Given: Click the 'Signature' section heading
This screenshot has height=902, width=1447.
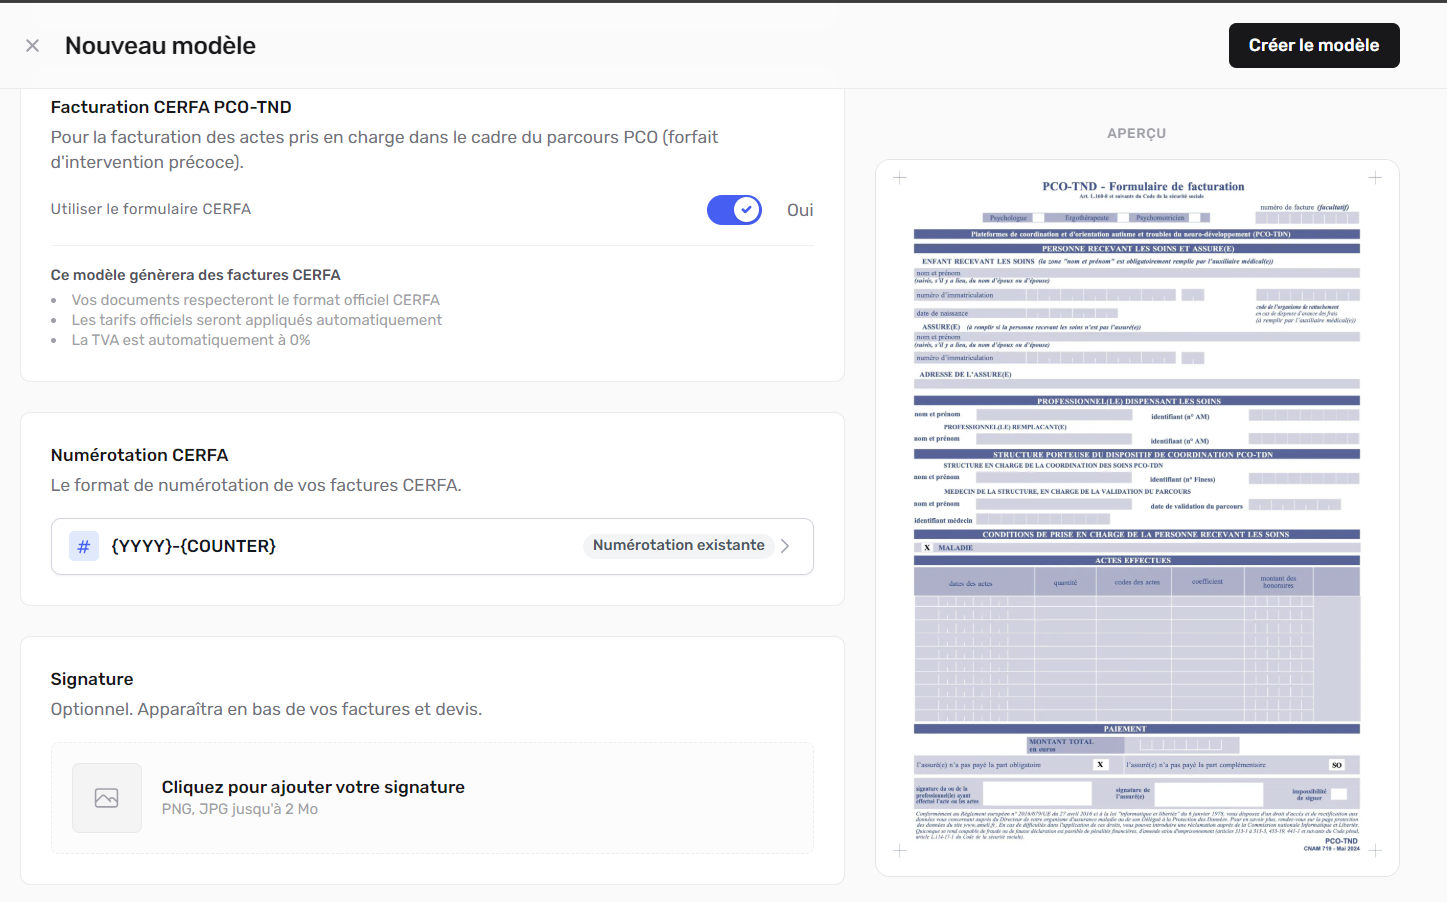Looking at the screenshot, I should [x=92, y=679].
